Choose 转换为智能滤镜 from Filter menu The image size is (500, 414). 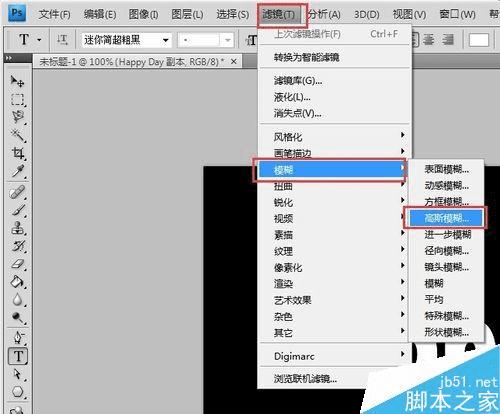coord(335,57)
